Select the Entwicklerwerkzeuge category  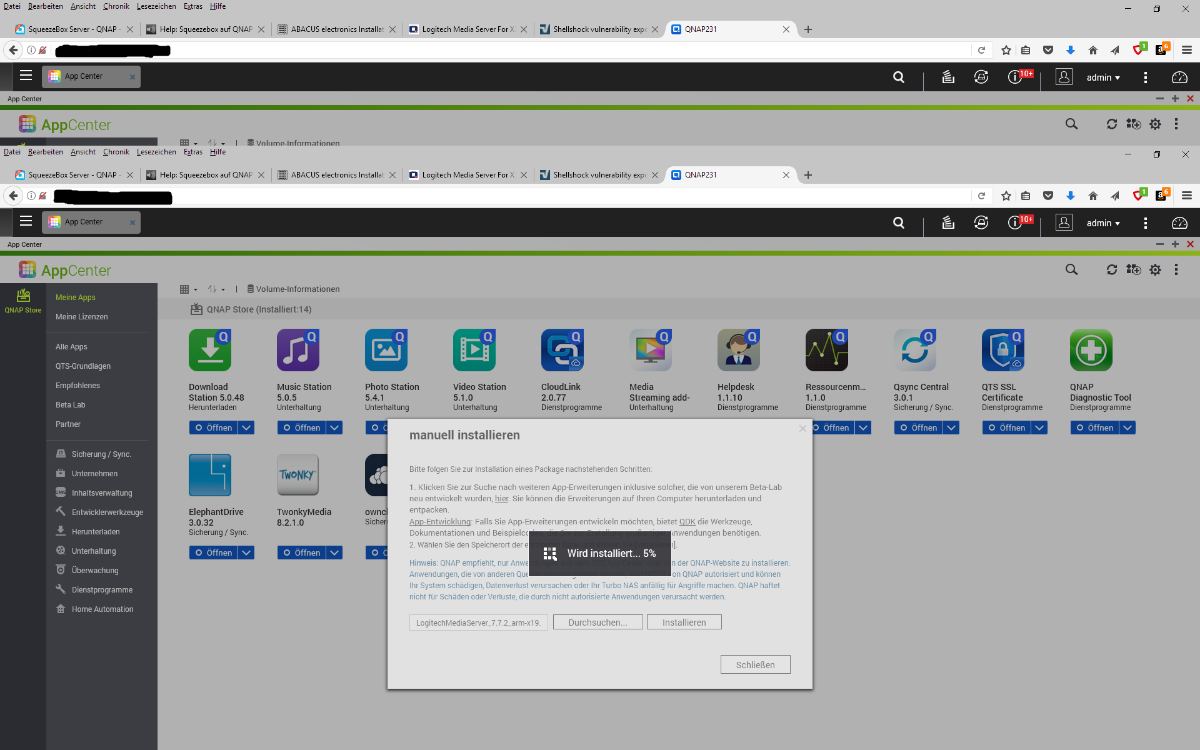click(107, 512)
